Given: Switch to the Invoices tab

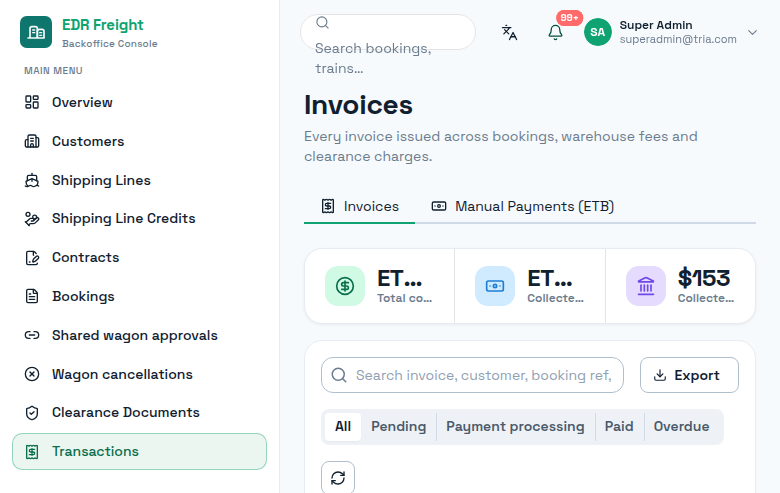Looking at the screenshot, I should pyautogui.click(x=360, y=206).
